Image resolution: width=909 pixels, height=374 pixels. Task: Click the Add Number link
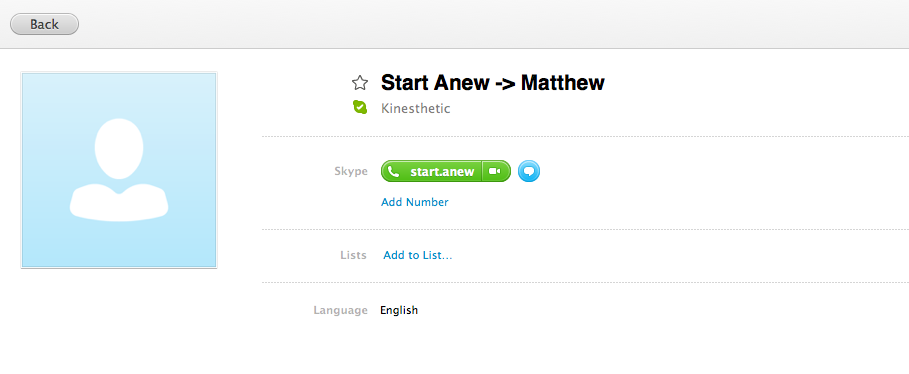point(414,202)
